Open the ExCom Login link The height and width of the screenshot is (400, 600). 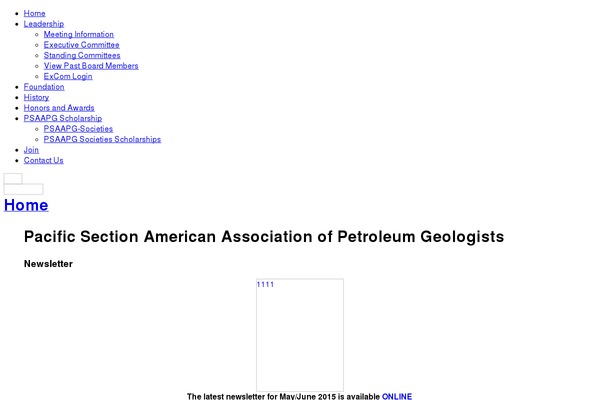tap(68, 77)
